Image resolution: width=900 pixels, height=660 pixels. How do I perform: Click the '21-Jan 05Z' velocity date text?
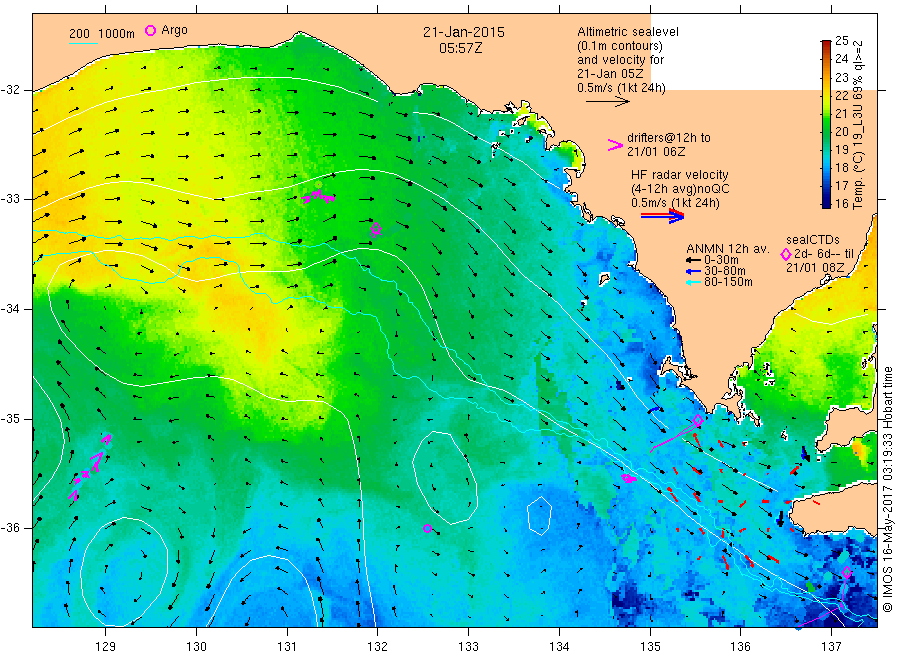coord(610,74)
